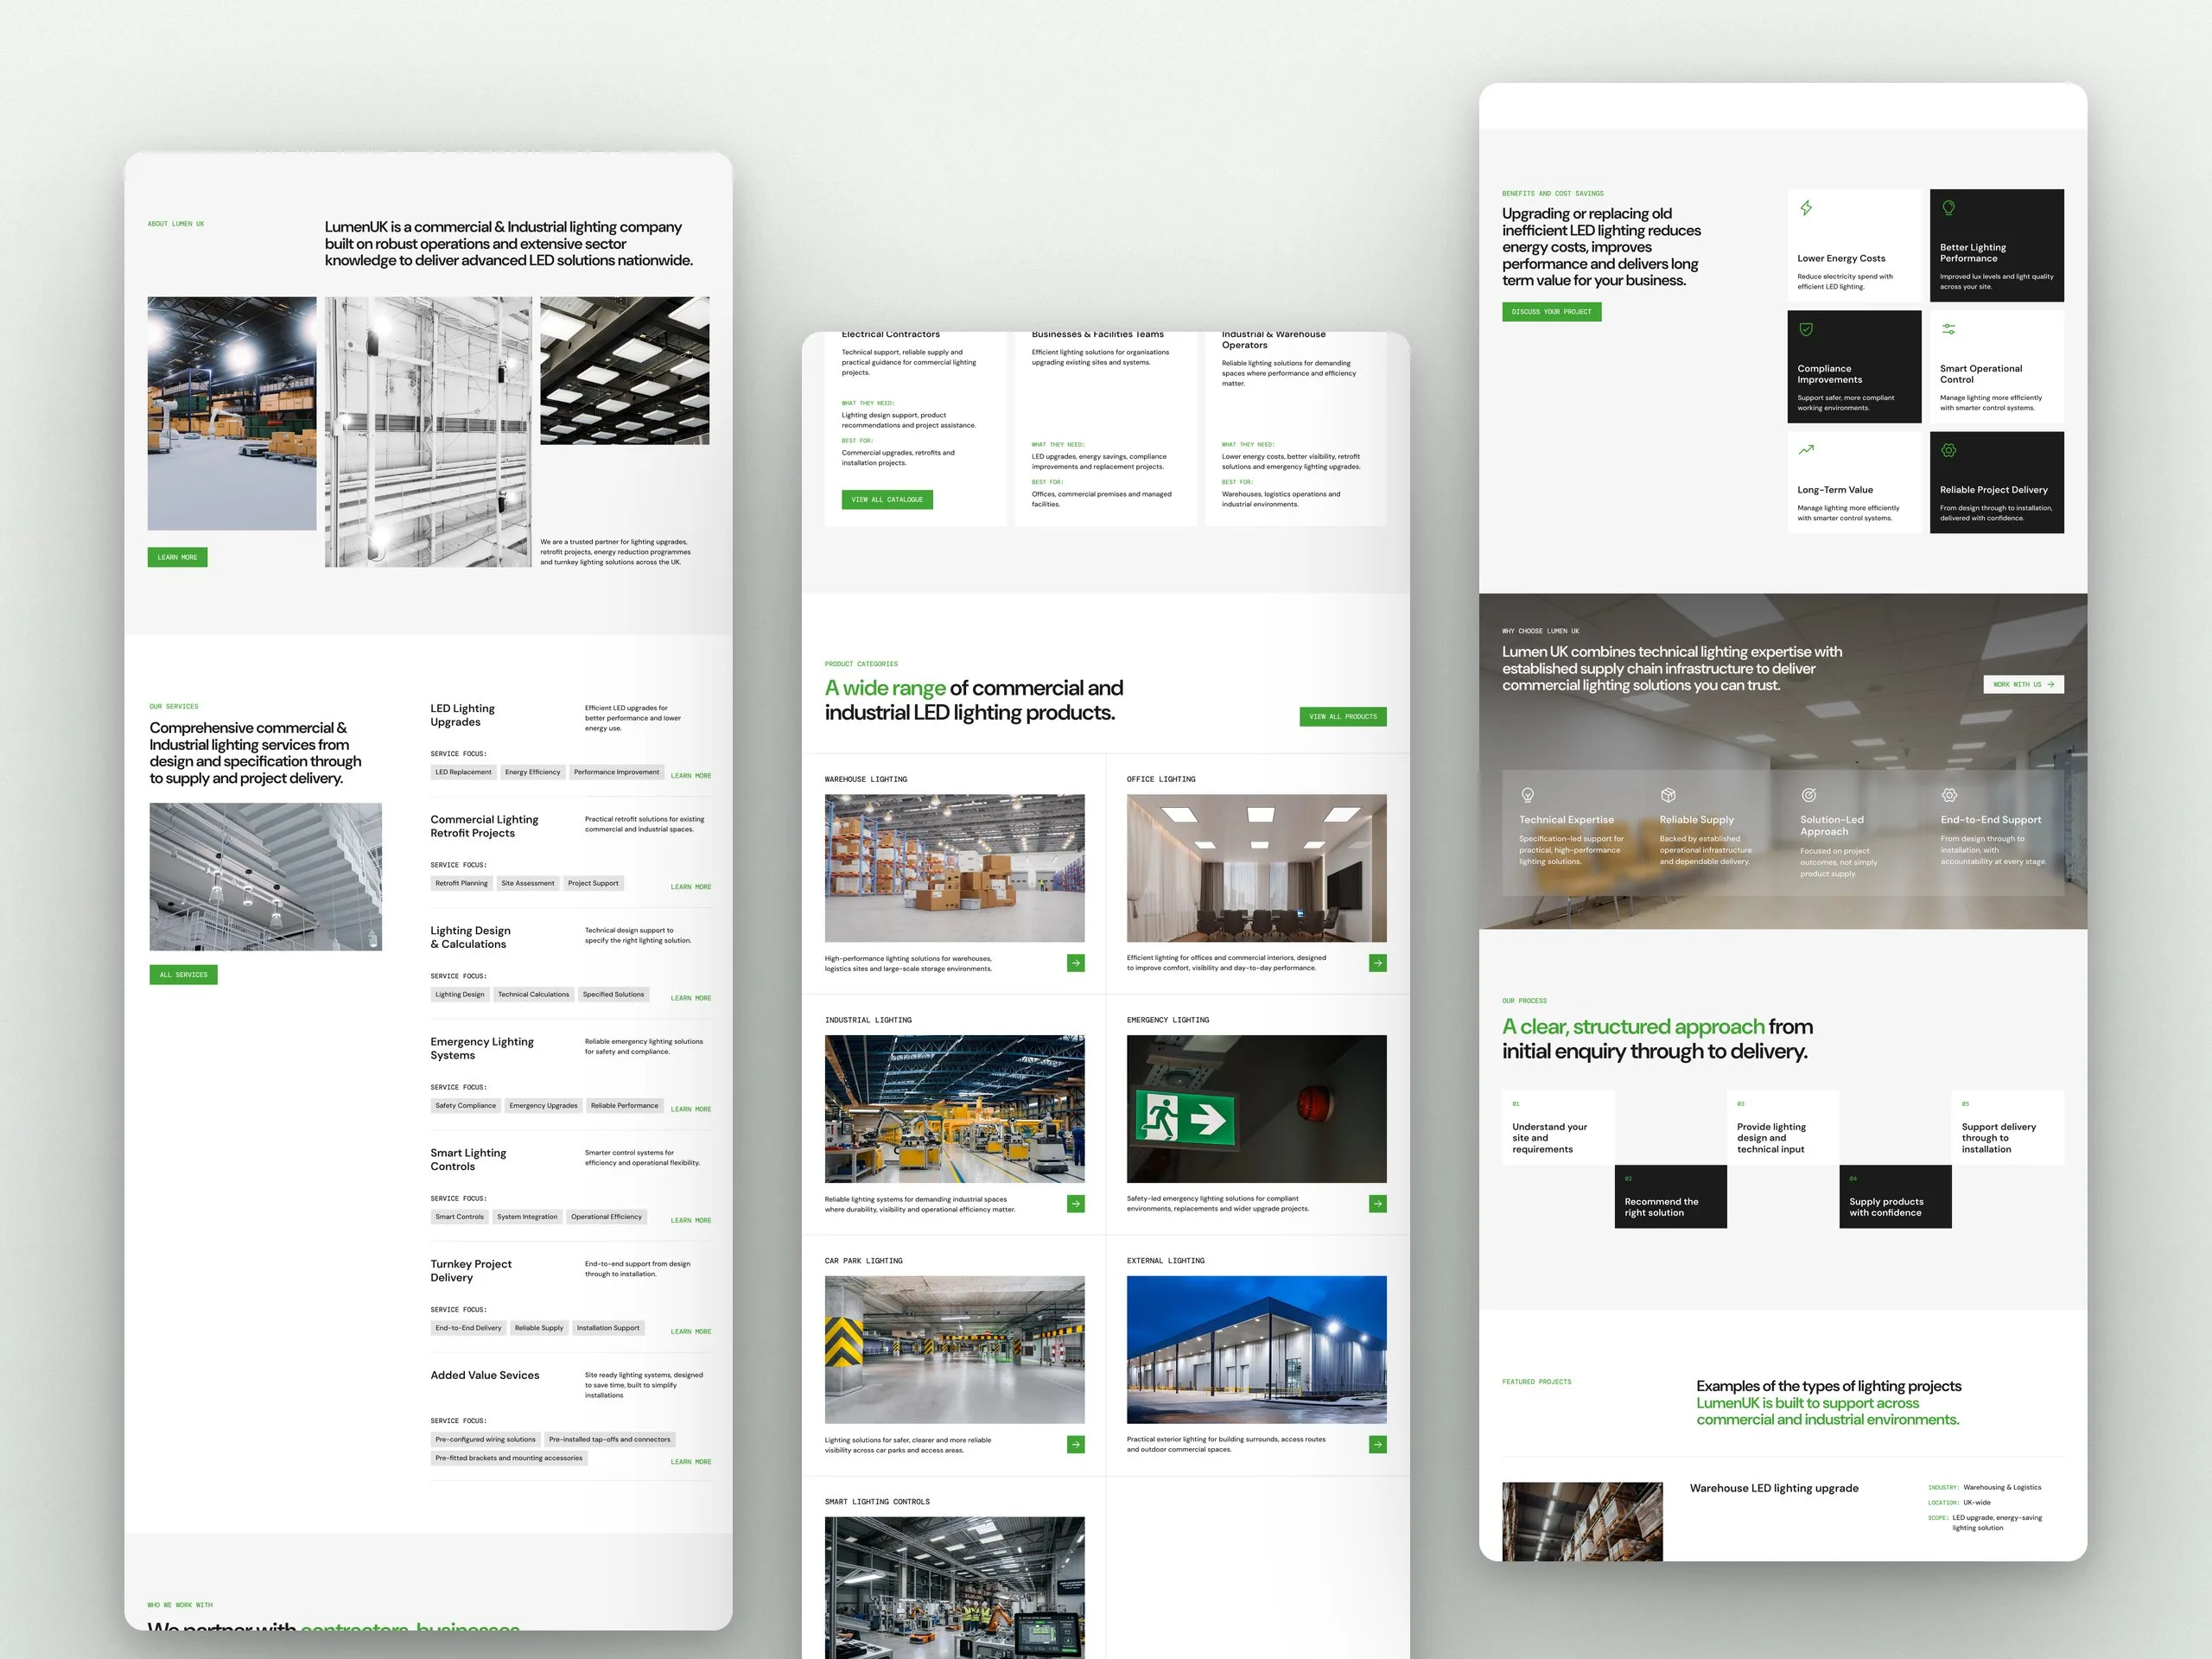Image resolution: width=2212 pixels, height=1659 pixels.
Task: Click the View All Catalogue button
Action: click(x=887, y=499)
